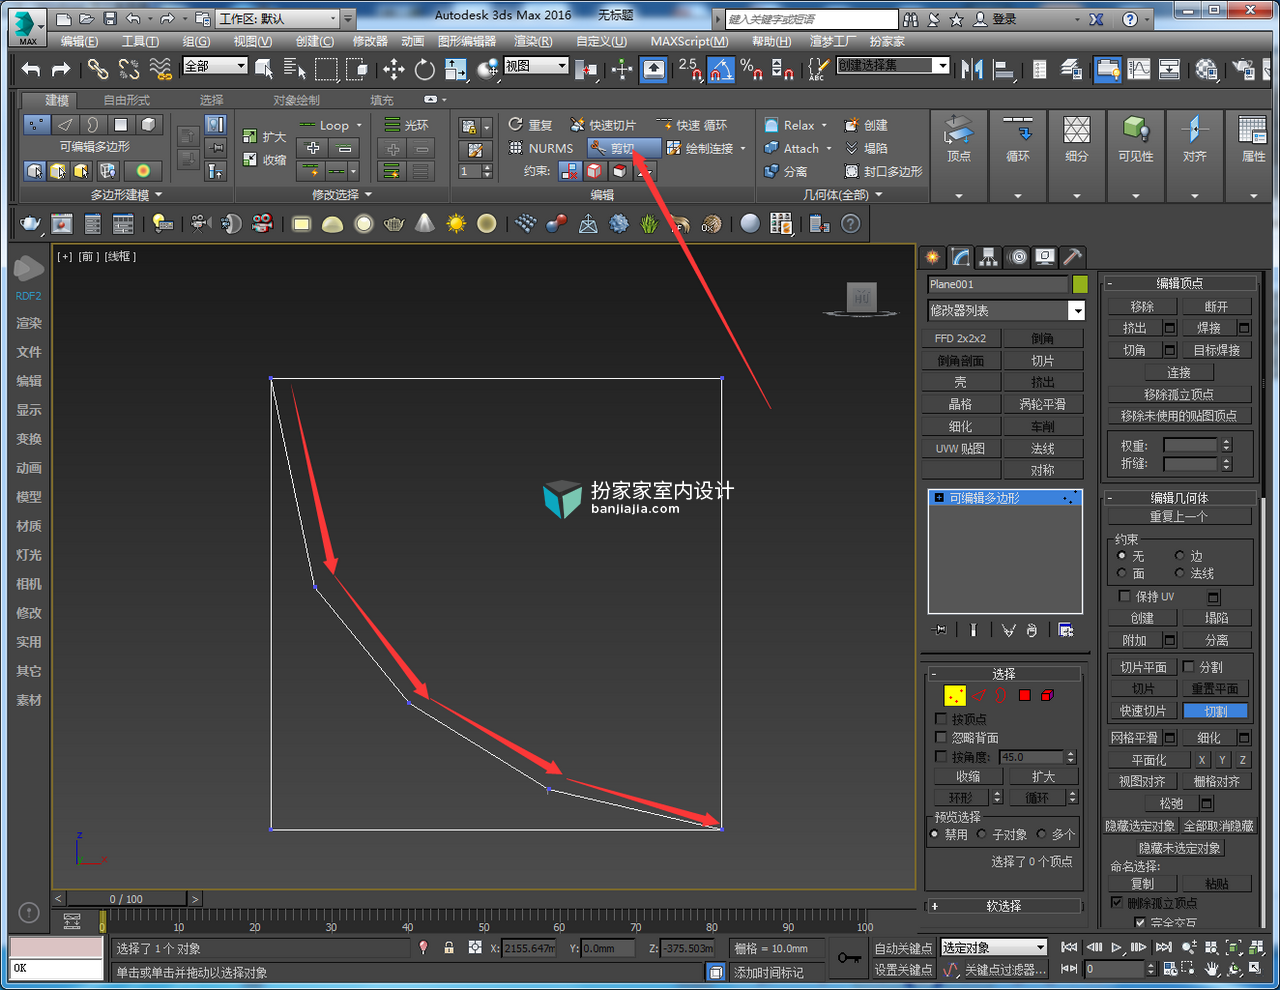
Task: Open the 选定对象 key filter dropdown
Action: (x=994, y=947)
